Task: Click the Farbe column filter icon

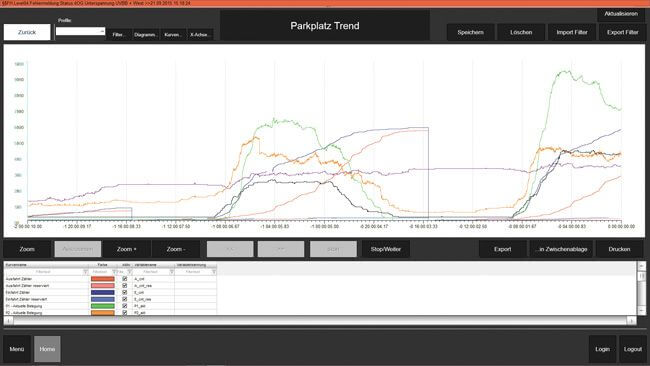Action: (114, 272)
